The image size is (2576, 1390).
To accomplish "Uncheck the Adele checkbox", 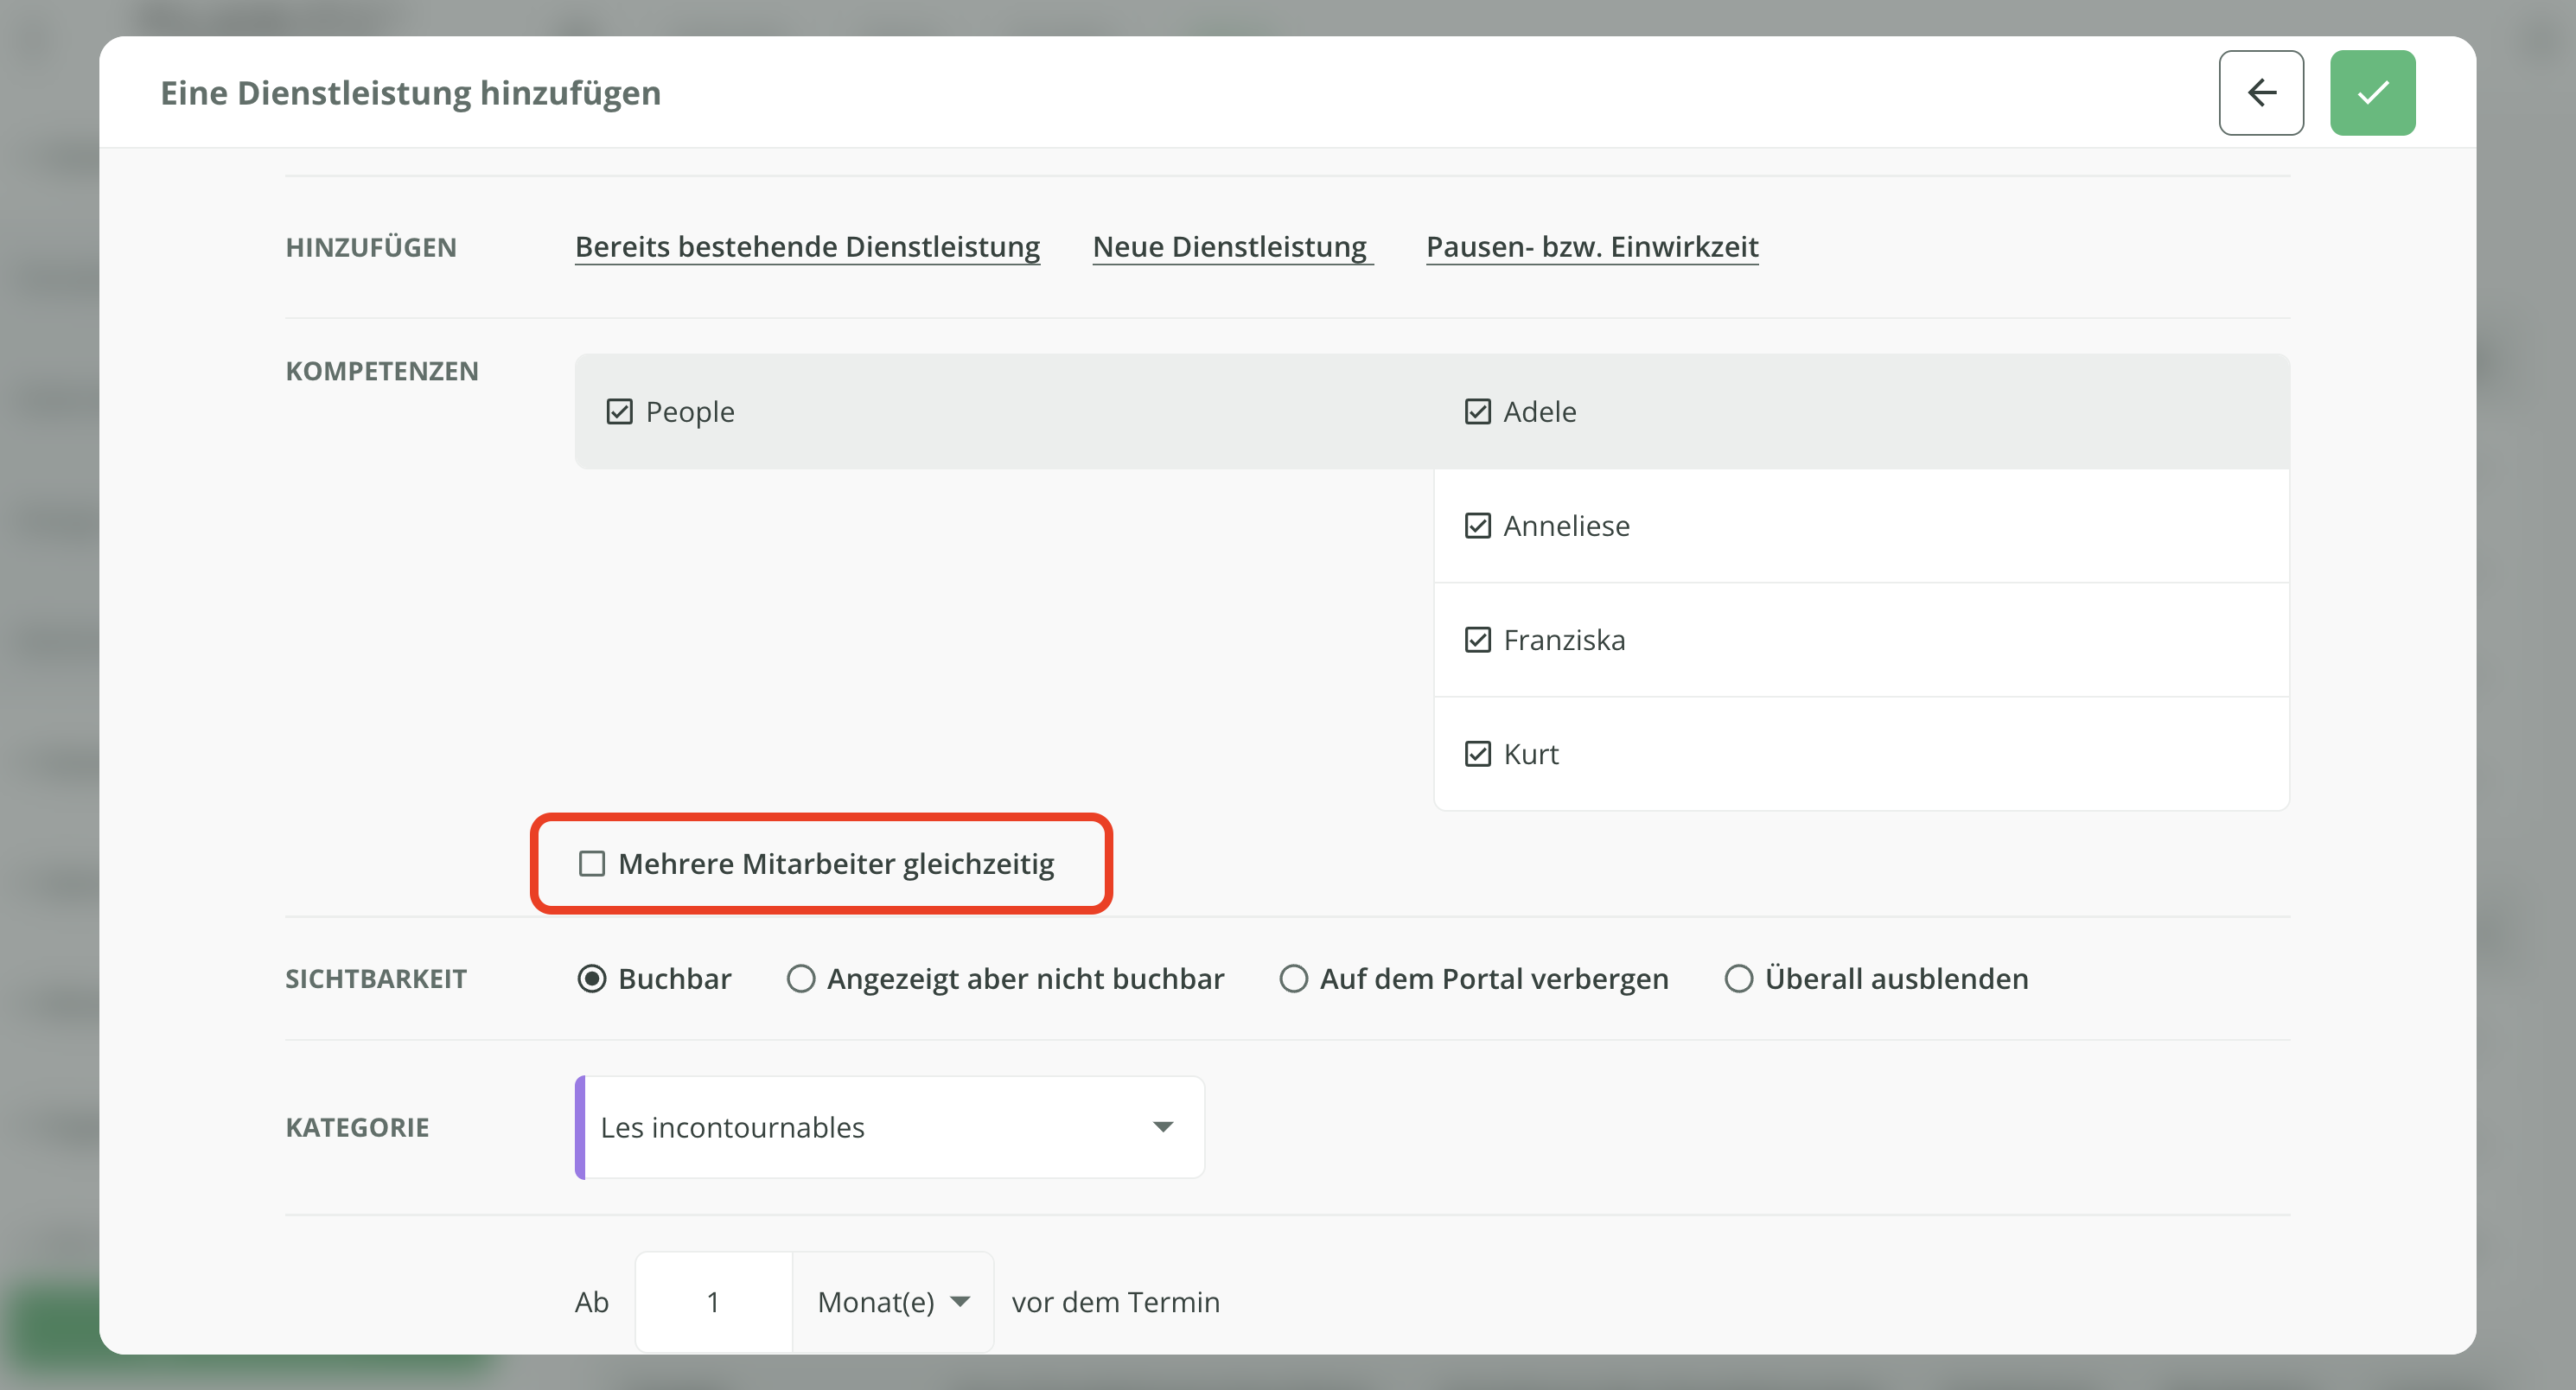I will point(1477,412).
